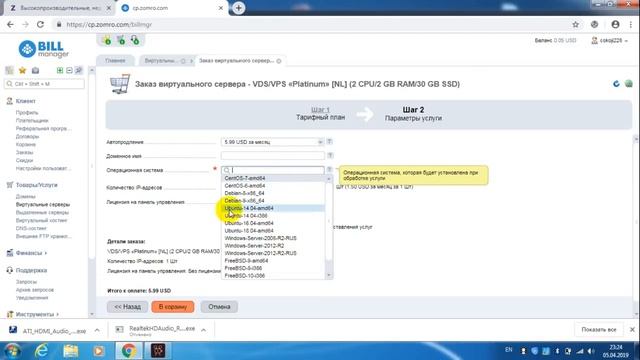Click the orange В корзину button
This screenshot has width=640, height=360.
[x=173, y=307]
